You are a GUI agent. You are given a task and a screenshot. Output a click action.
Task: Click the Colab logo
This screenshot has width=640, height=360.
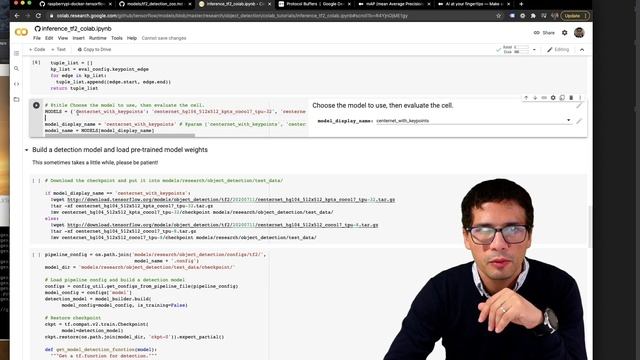coord(21,32)
